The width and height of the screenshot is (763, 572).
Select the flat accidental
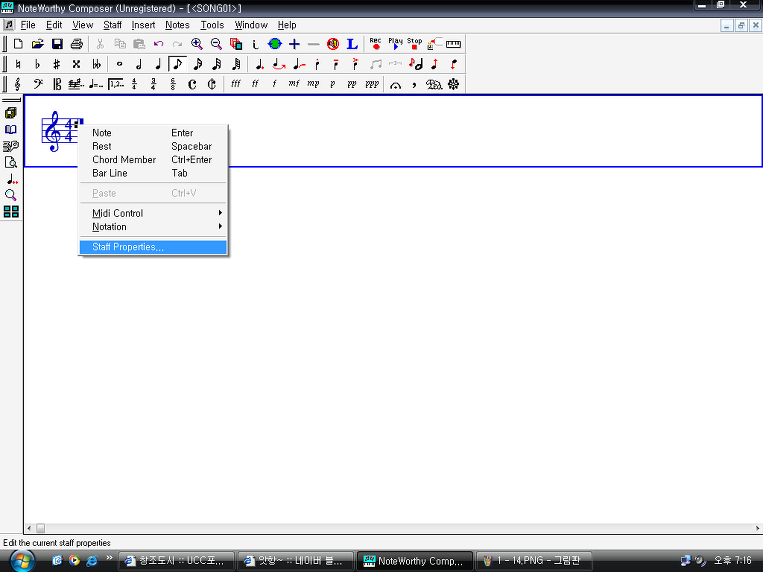point(37,64)
